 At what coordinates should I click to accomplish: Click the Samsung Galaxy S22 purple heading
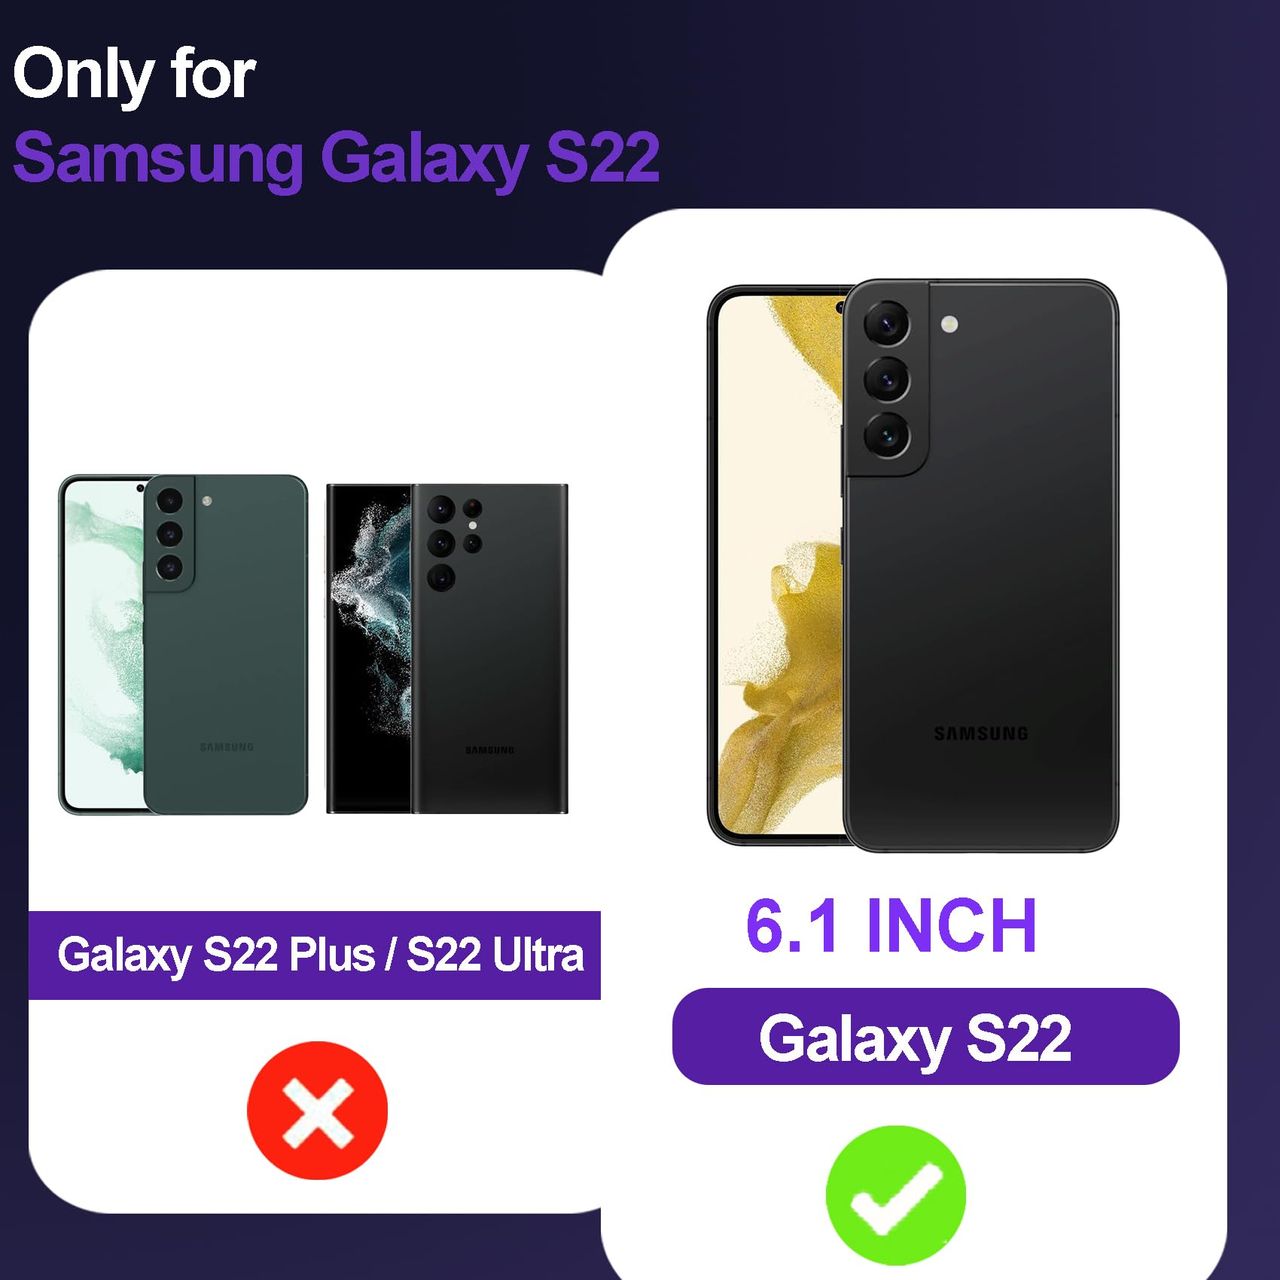click(336, 158)
